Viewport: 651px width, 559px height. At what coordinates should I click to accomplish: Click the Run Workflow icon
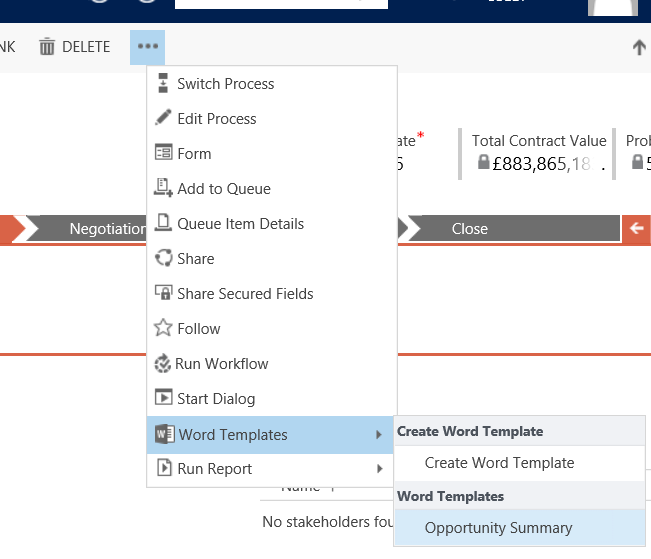(163, 364)
